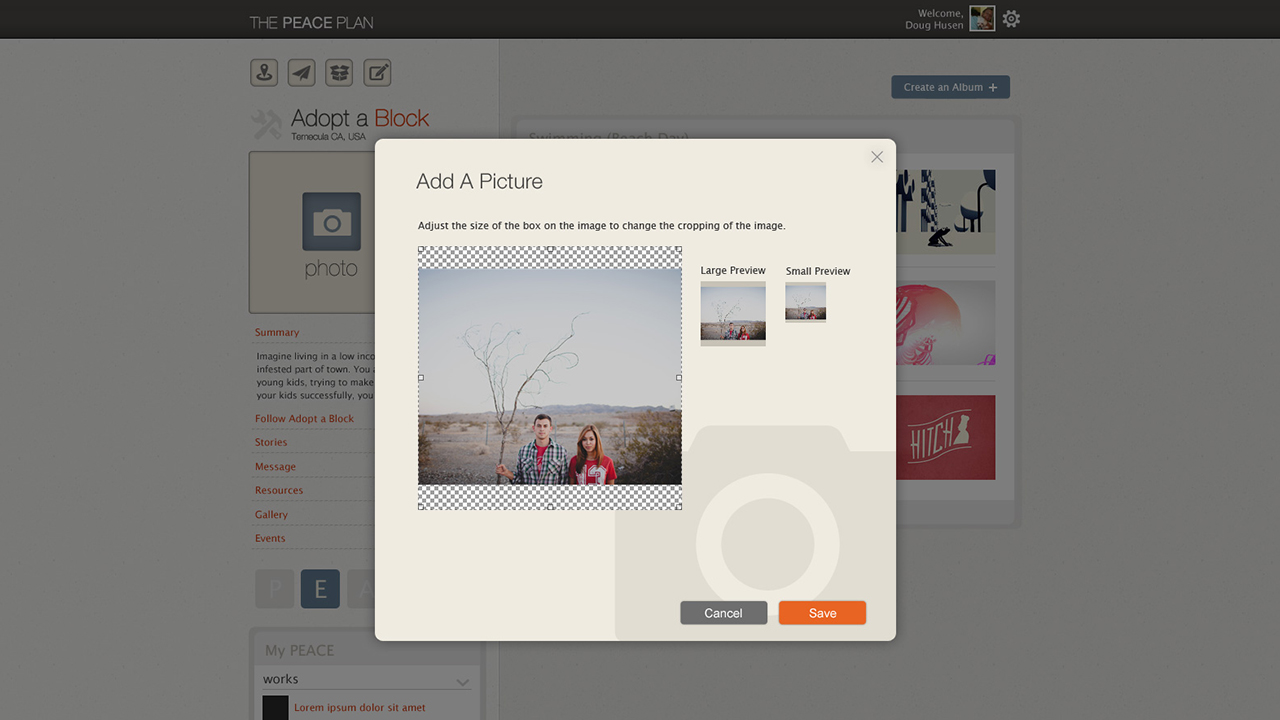Select the E letter tile
Image resolution: width=1280 pixels, height=720 pixels.
(320, 589)
